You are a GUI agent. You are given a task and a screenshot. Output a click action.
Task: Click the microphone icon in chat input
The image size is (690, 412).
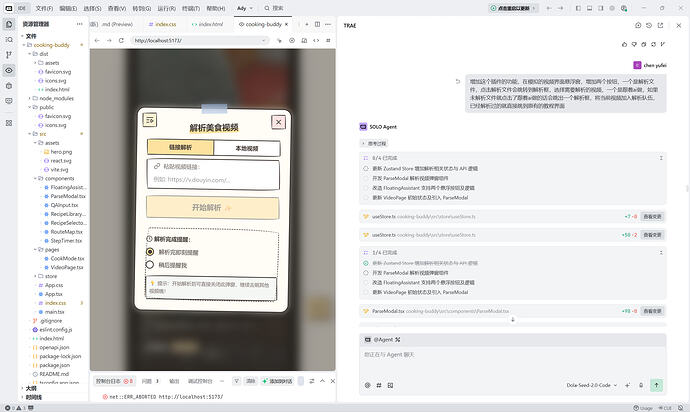point(641,385)
